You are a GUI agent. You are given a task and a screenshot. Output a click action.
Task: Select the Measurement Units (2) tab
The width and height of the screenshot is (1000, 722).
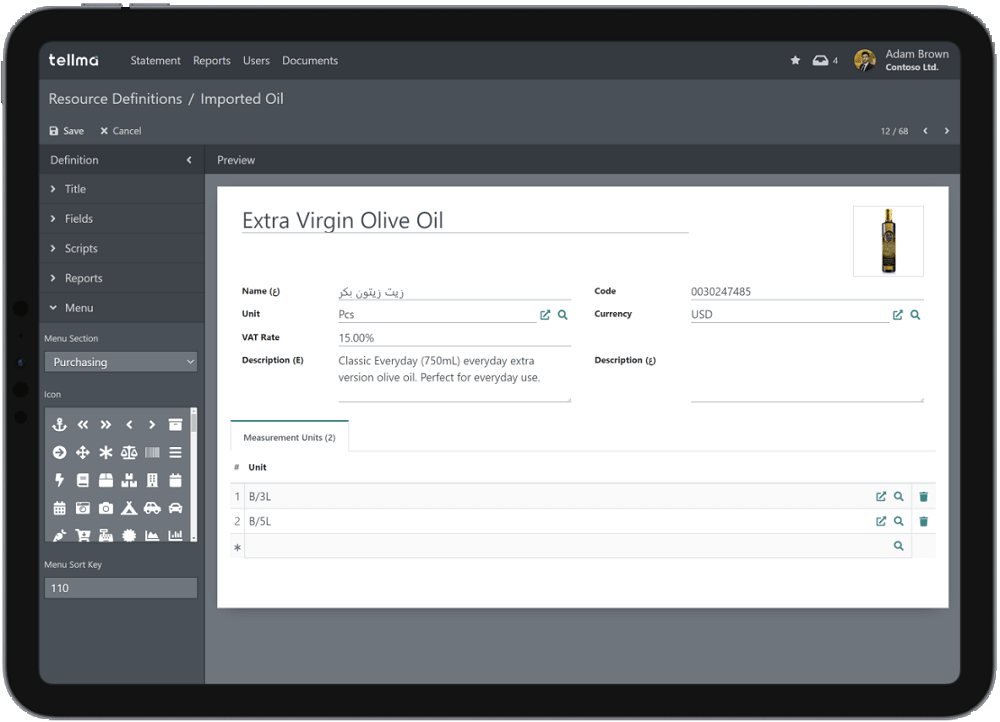tap(290, 438)
